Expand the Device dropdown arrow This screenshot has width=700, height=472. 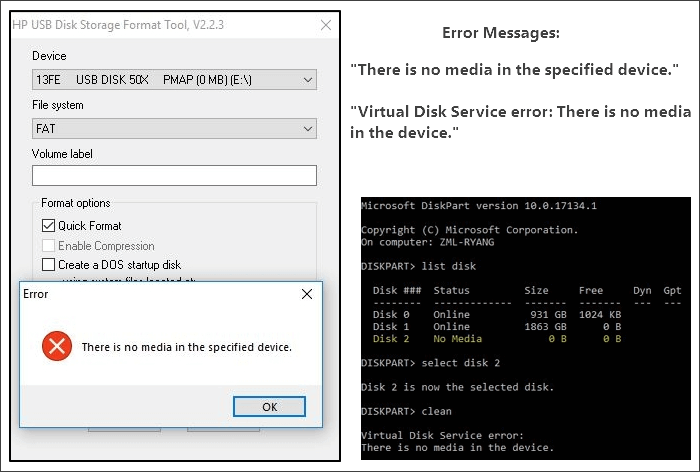click(x=306, y=80)
